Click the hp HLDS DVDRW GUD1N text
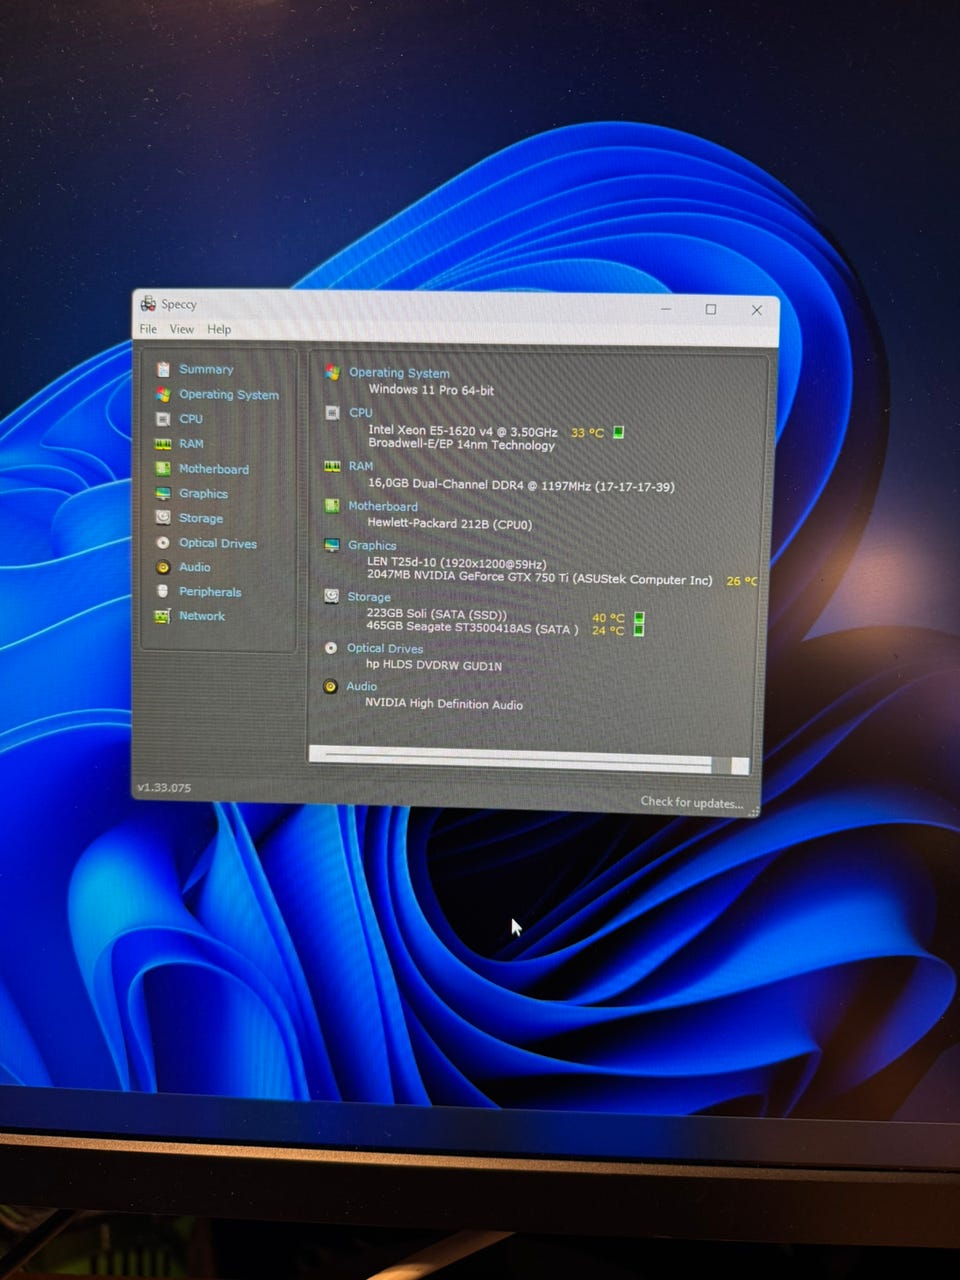The width and height of the screenshot is (960, 1280). click(434, 665)
